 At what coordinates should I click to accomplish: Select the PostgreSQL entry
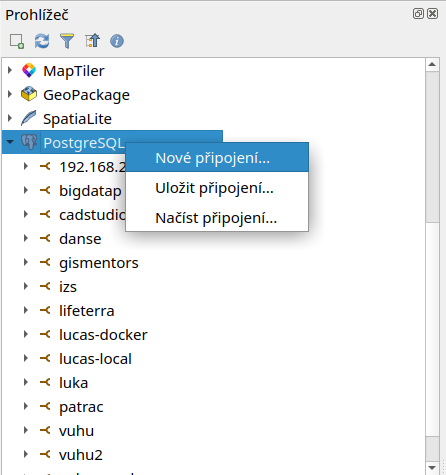click(x=83, y=143)
